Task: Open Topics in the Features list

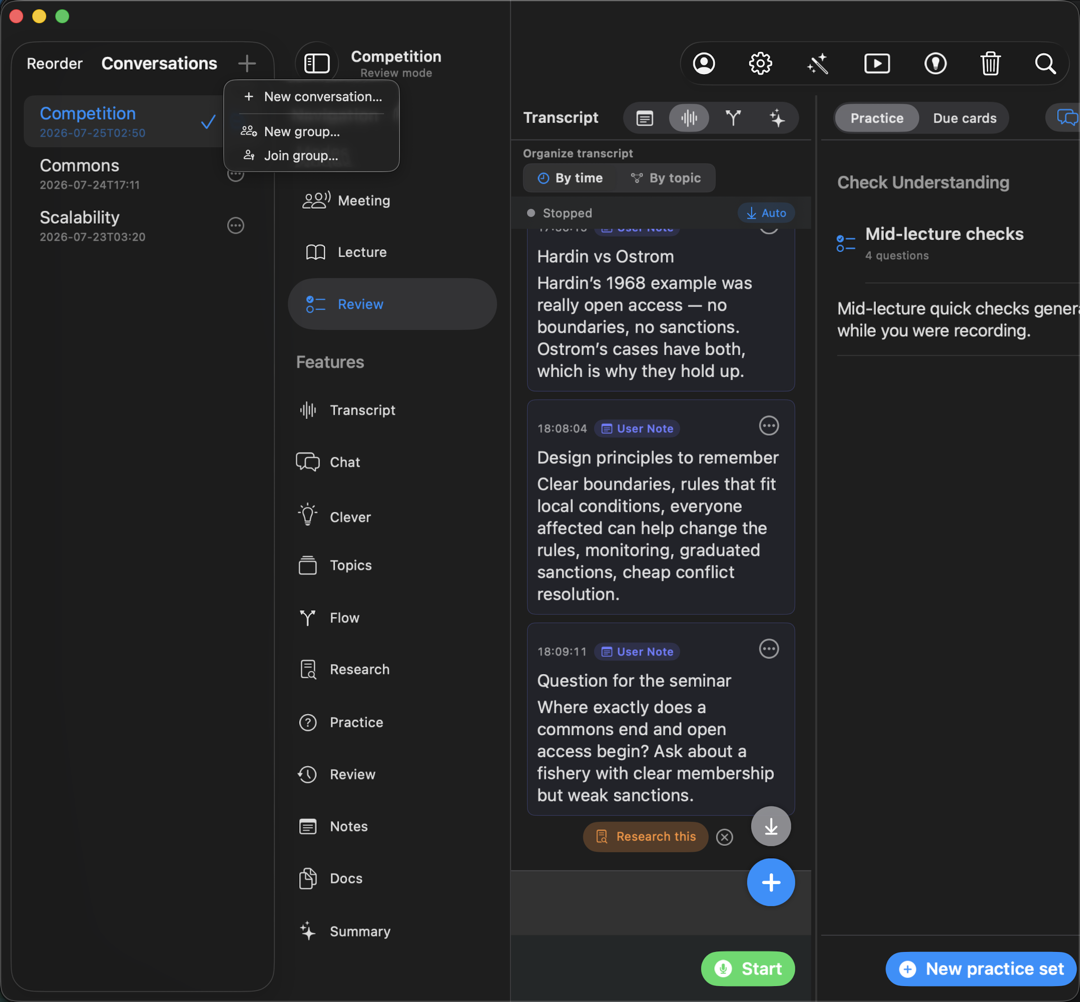Action: coord(335,565)
